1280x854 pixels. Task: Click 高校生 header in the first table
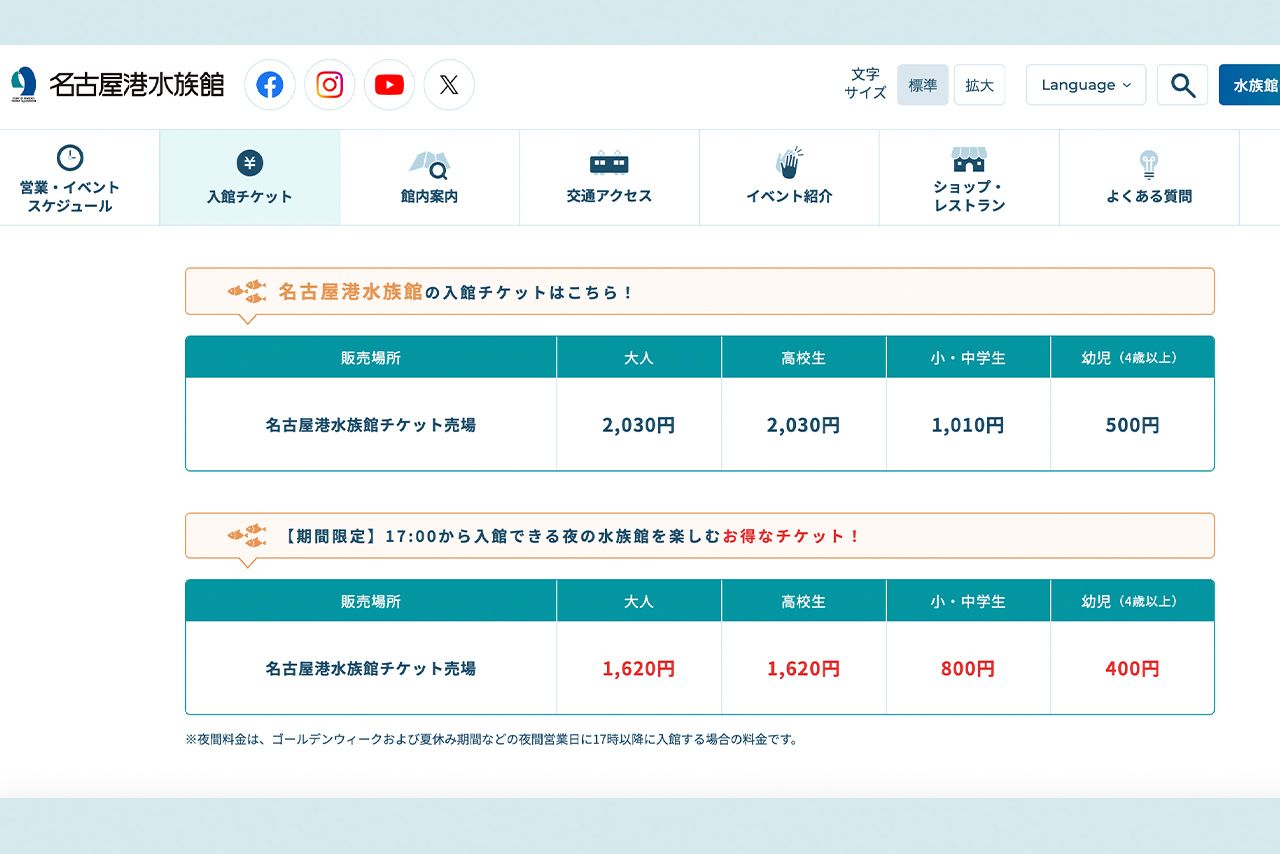[x=803, y=357]
